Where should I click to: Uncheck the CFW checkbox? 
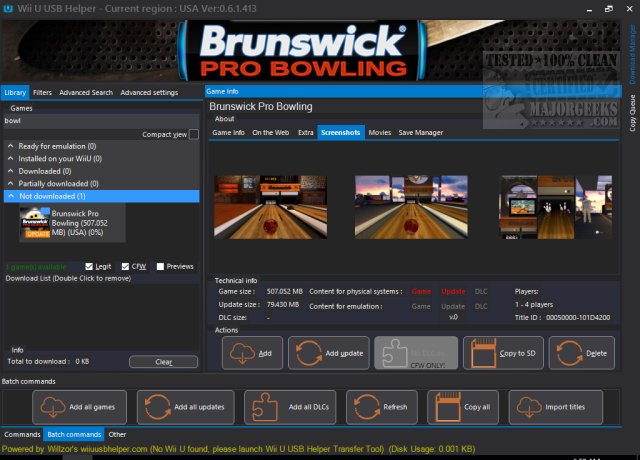(x=125, y=267)
